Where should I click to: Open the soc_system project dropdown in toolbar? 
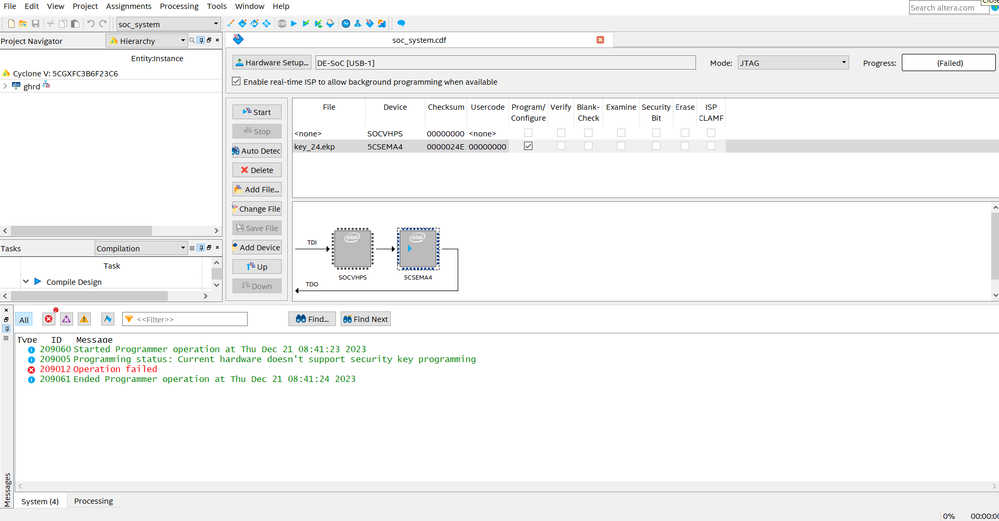coord(167,23)
